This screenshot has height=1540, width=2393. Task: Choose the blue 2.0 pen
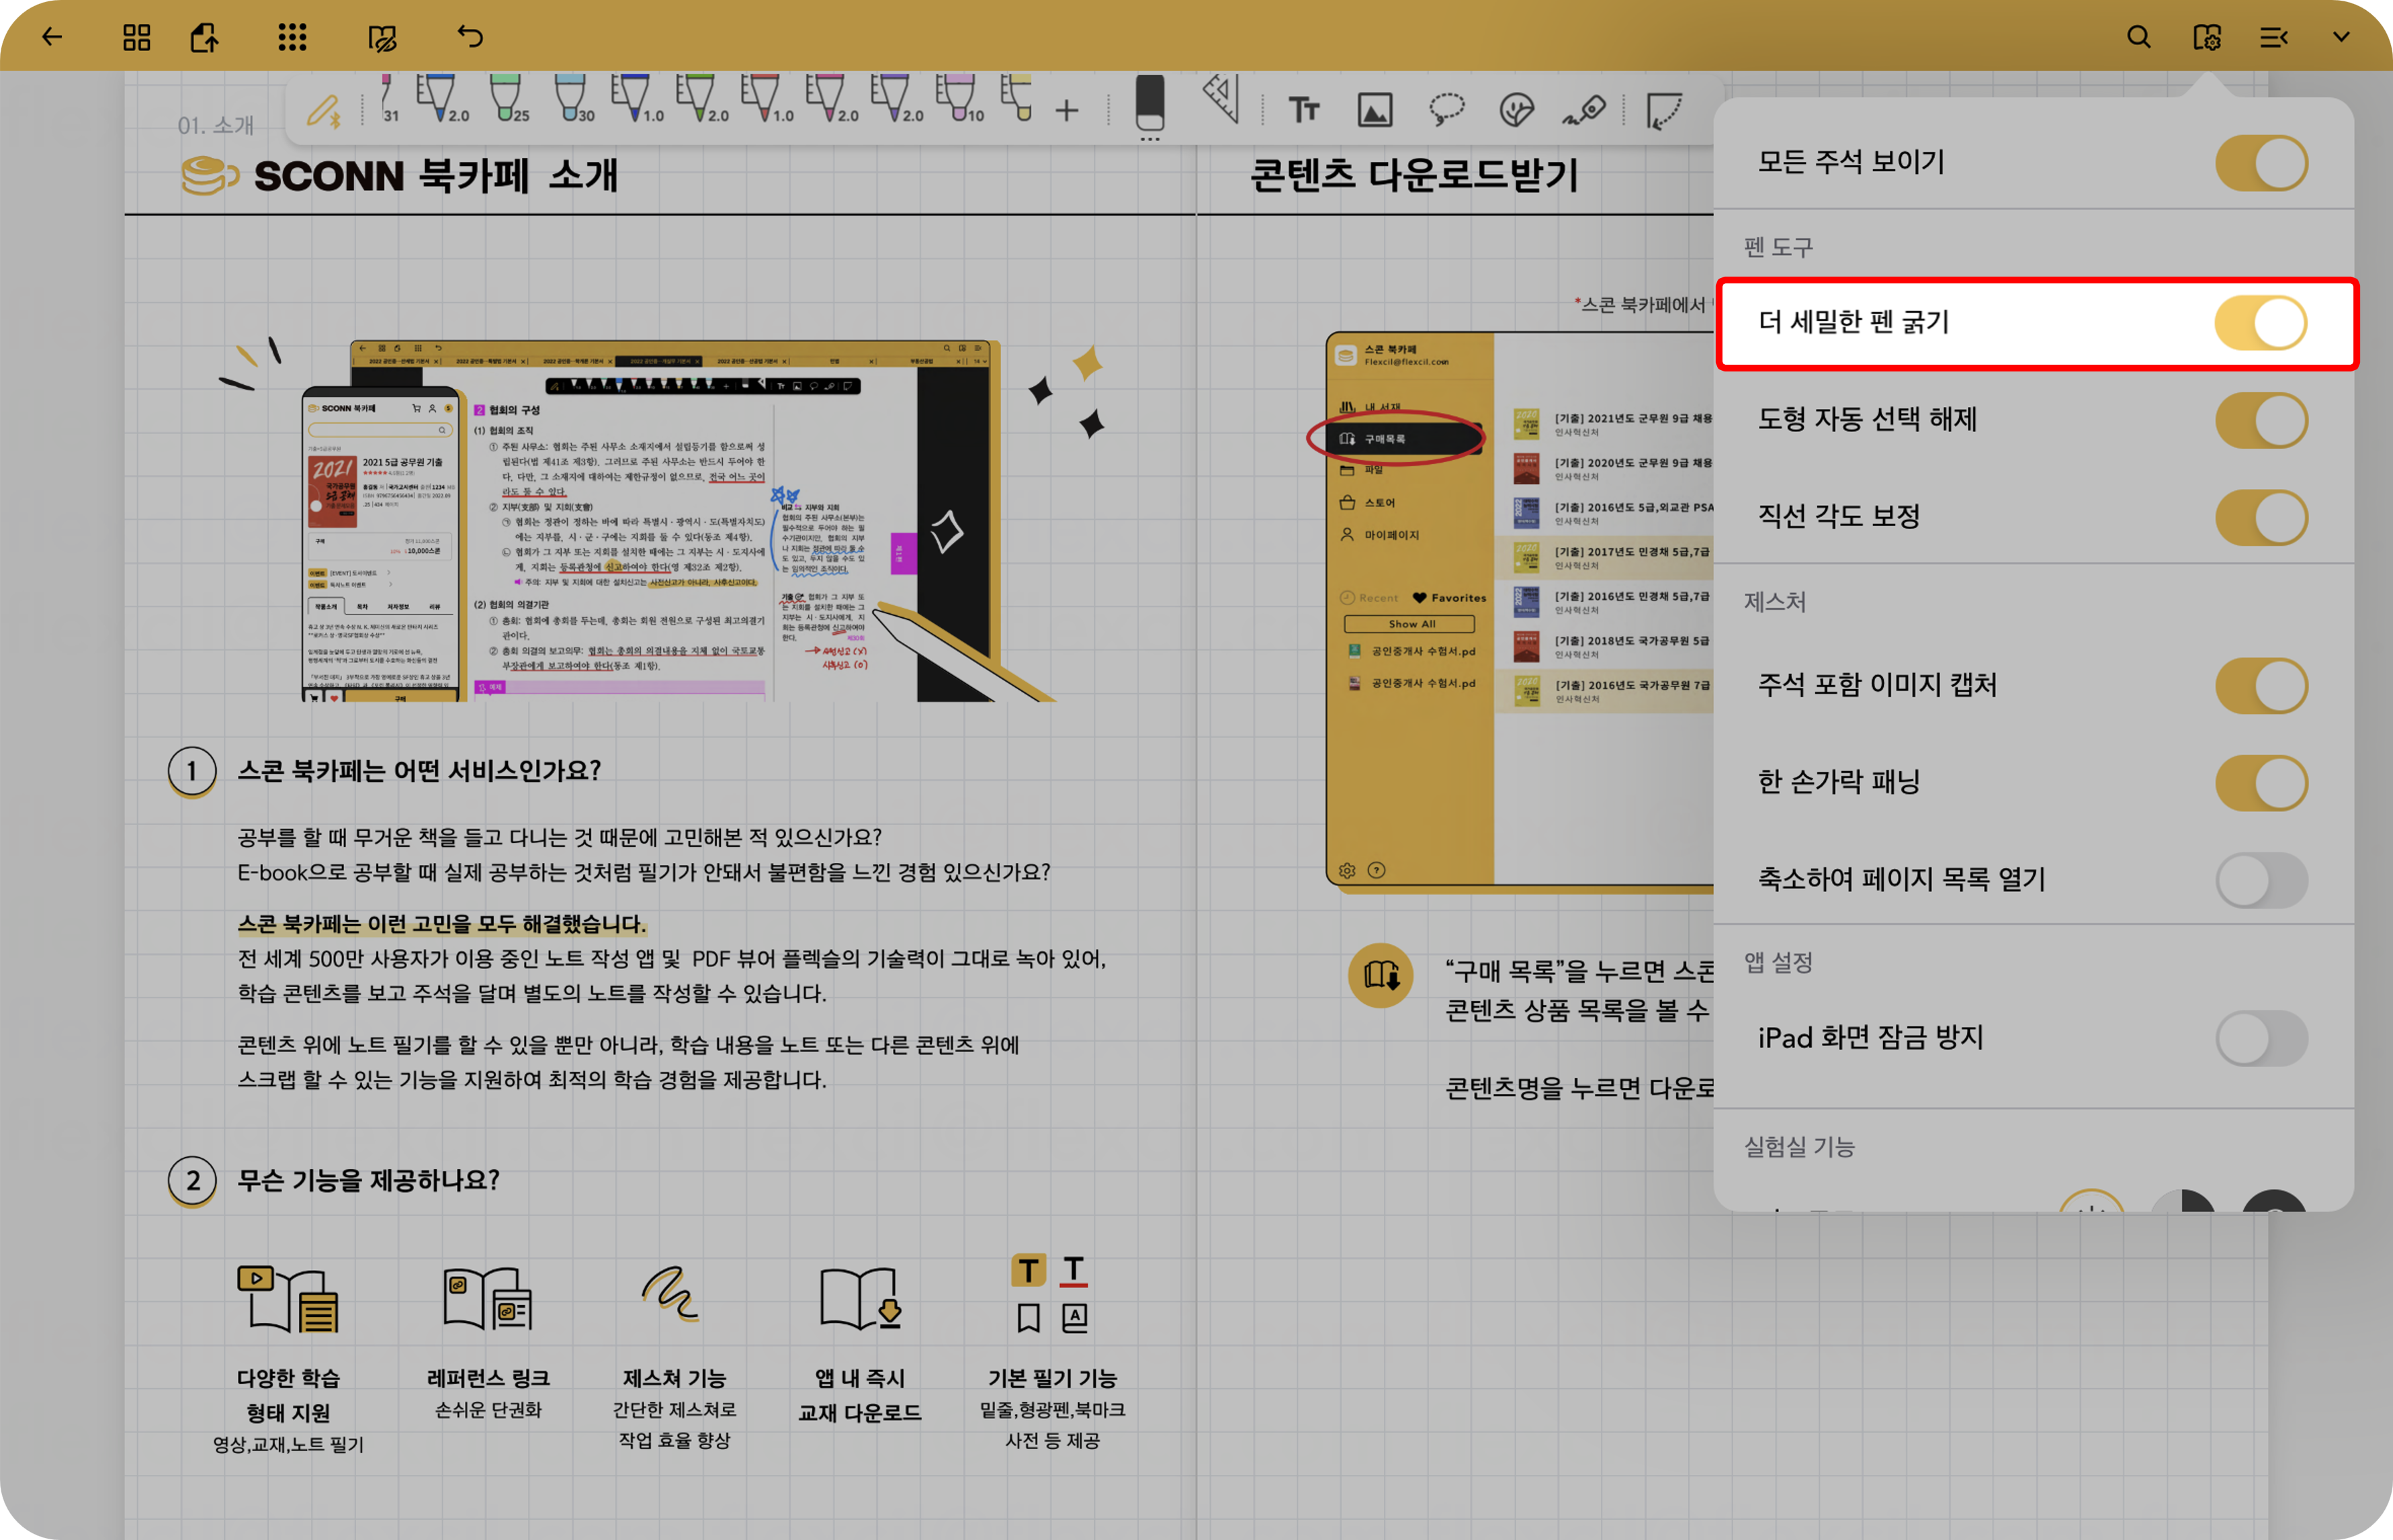[441, 99]
